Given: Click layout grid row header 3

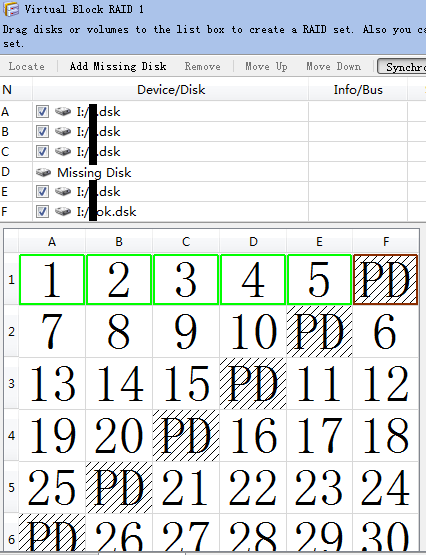Looking at the screenshot, I should pyautogui.click(x=11, y=383).
